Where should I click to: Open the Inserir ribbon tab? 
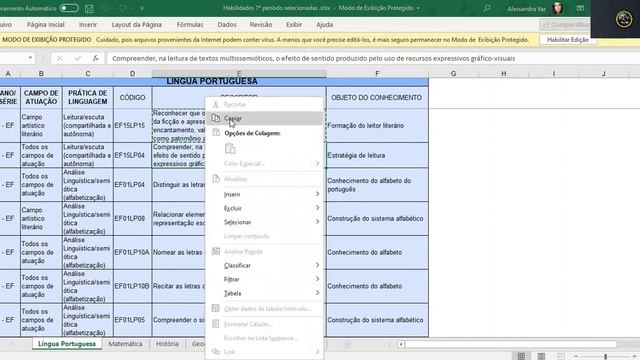click(88, 24)
